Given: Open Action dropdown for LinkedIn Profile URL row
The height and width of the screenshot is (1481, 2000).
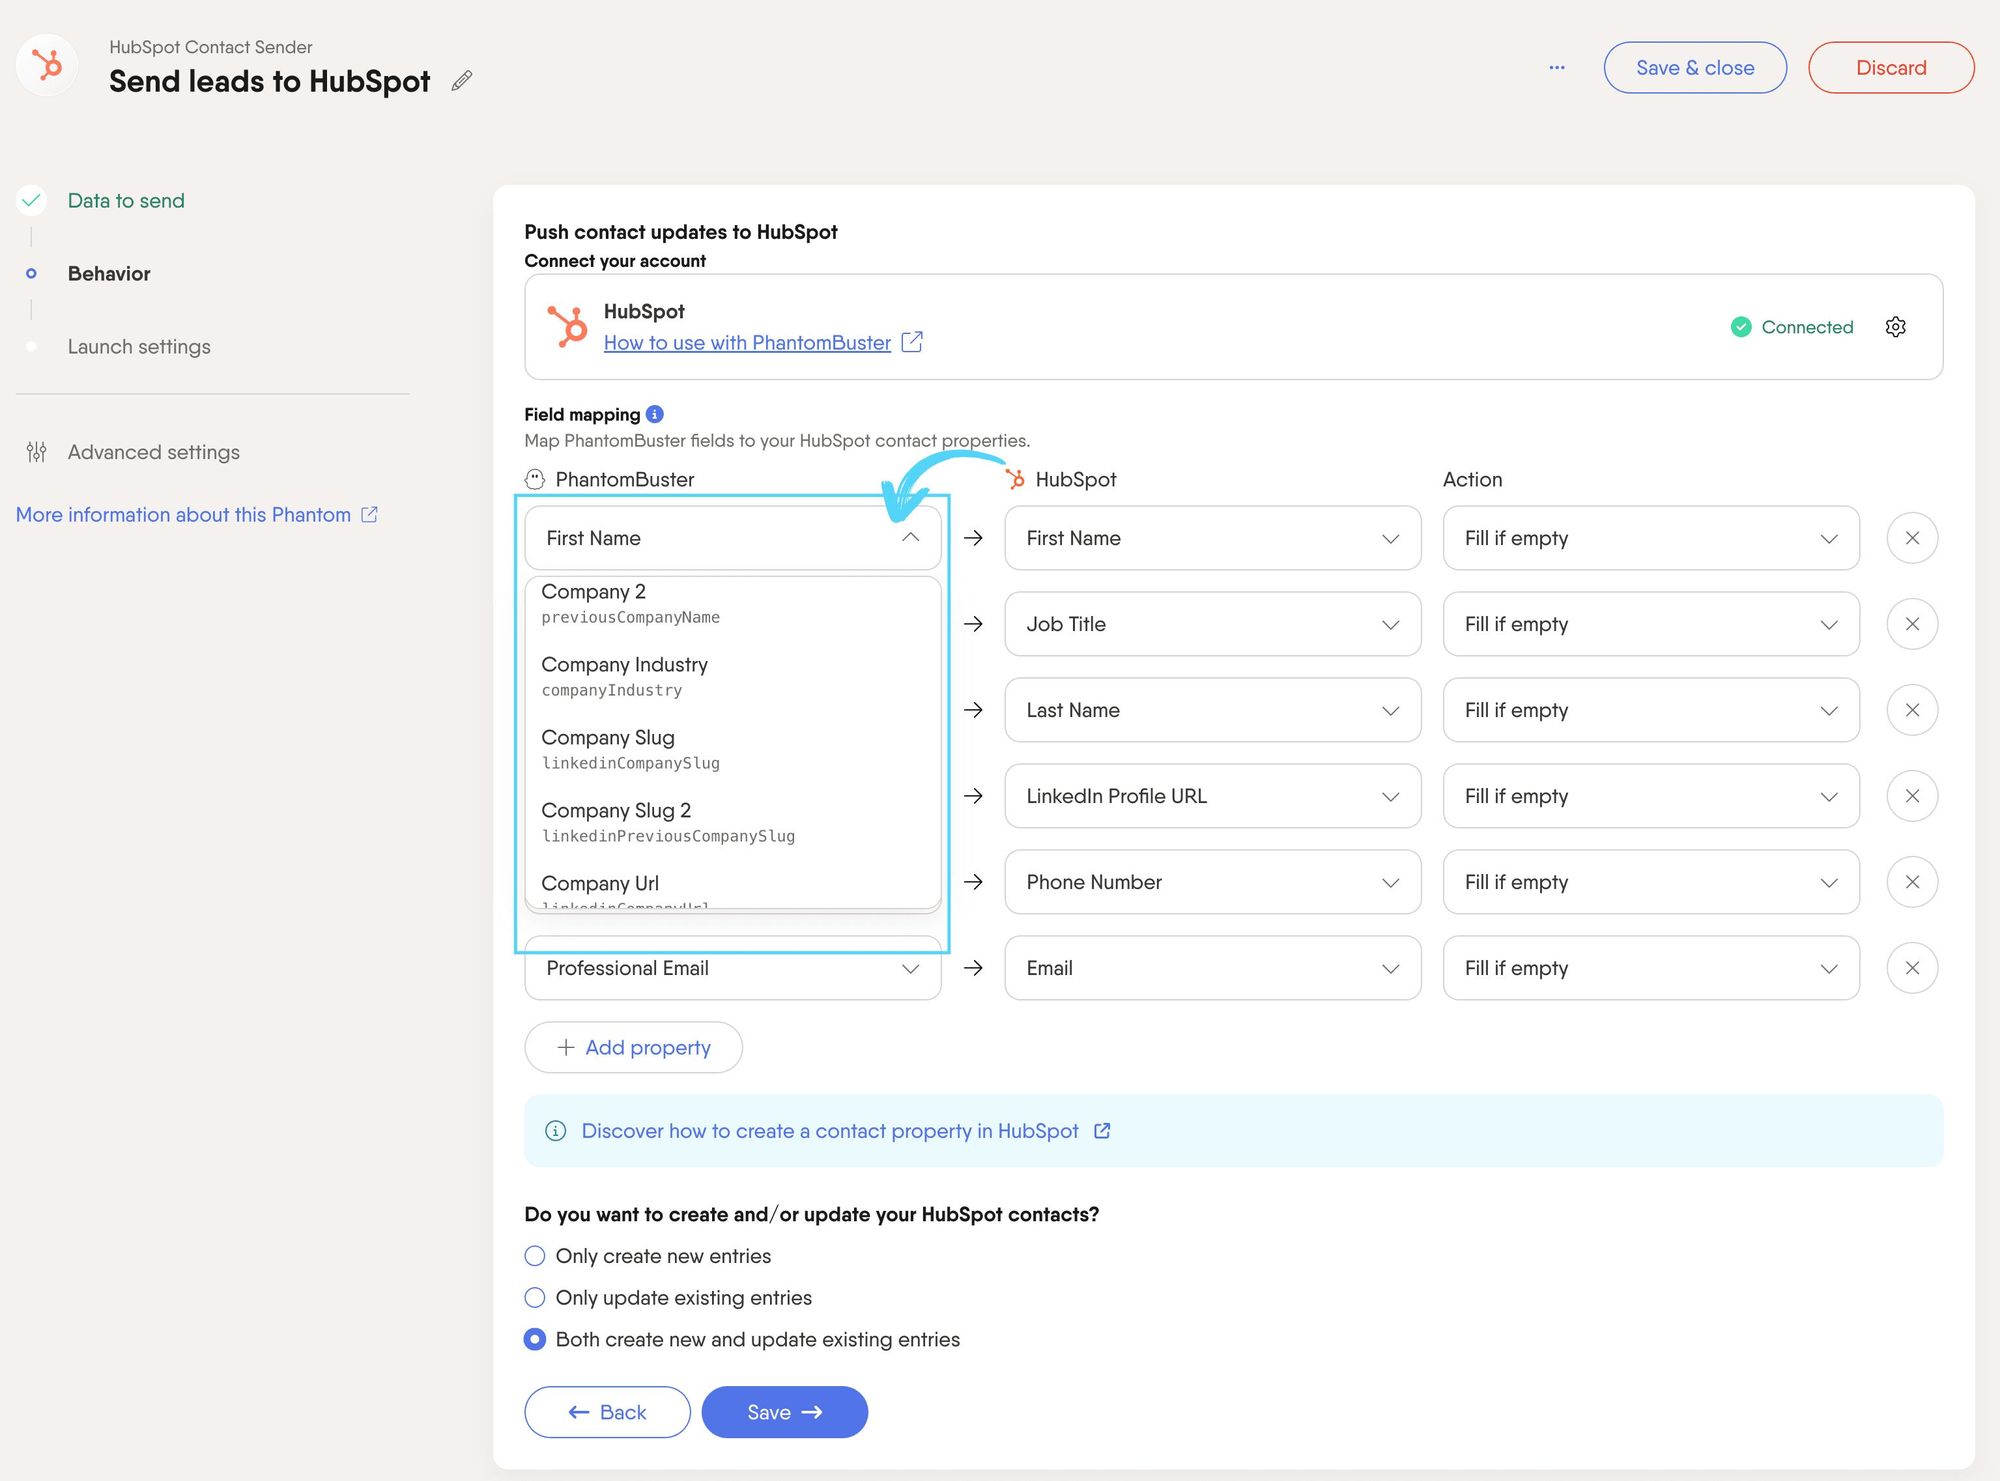Looking at the screenshot, I should (x=1651, y=796).
